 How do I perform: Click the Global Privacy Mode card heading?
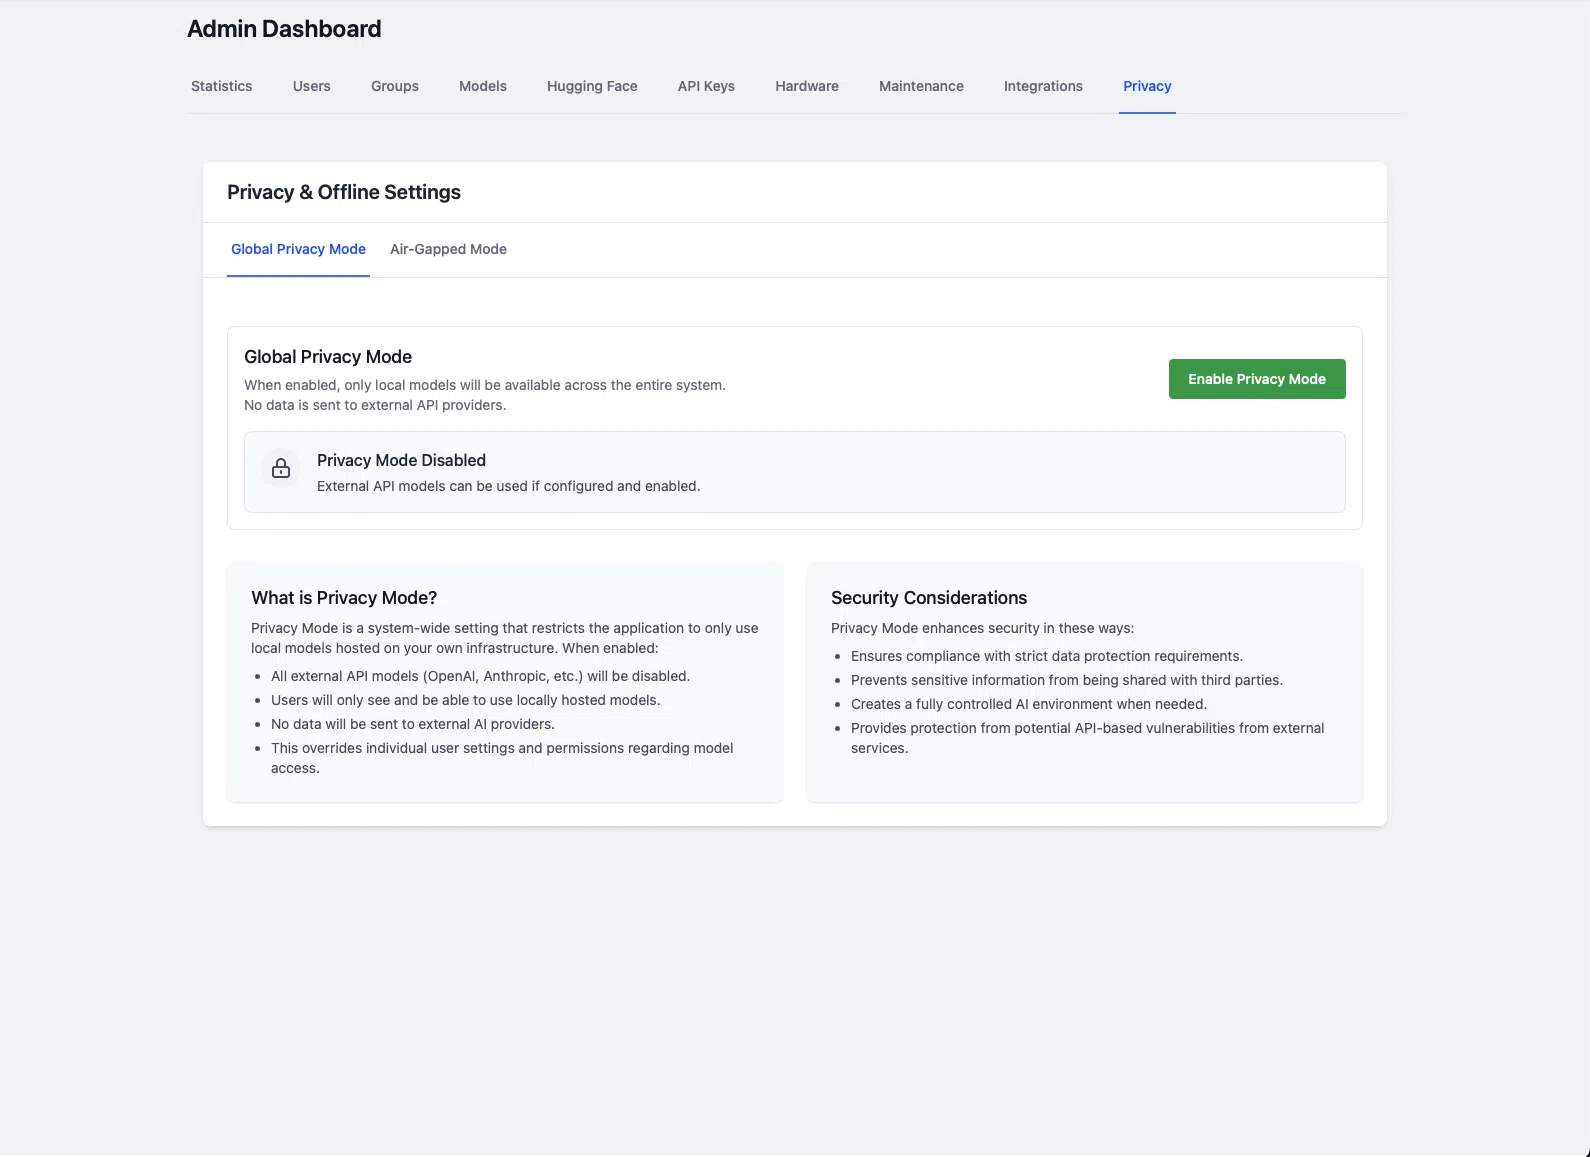327,357
